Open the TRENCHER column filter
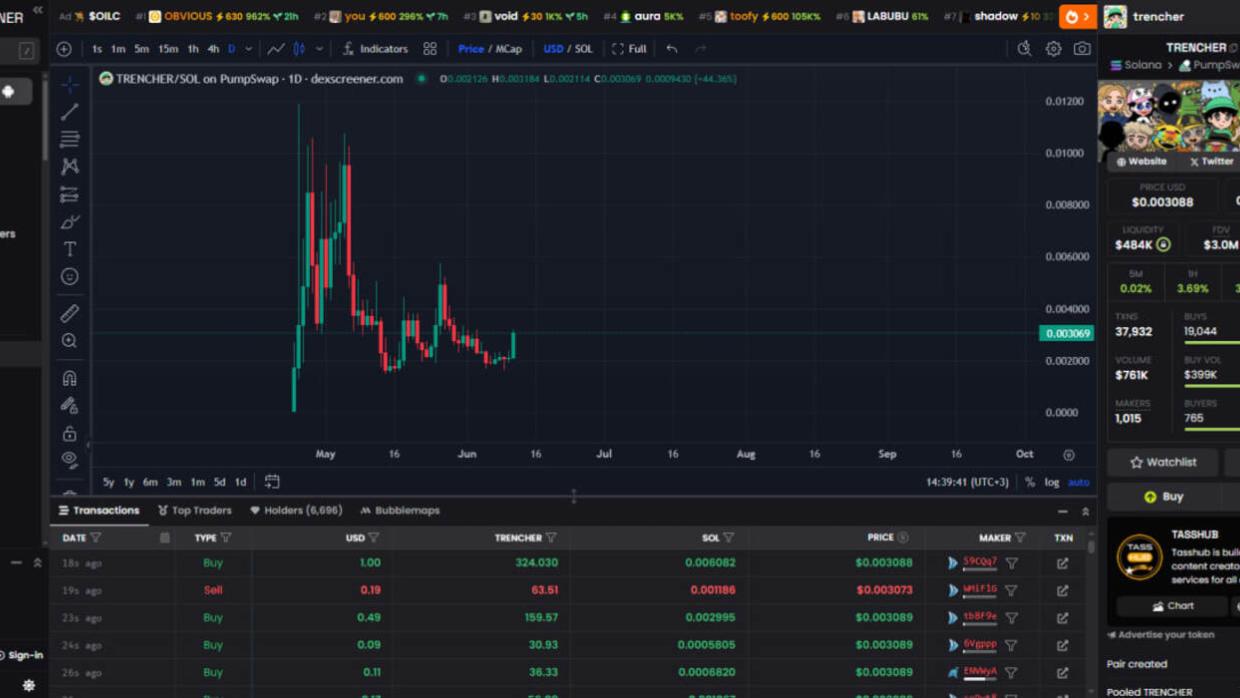 tap(551, 538)
